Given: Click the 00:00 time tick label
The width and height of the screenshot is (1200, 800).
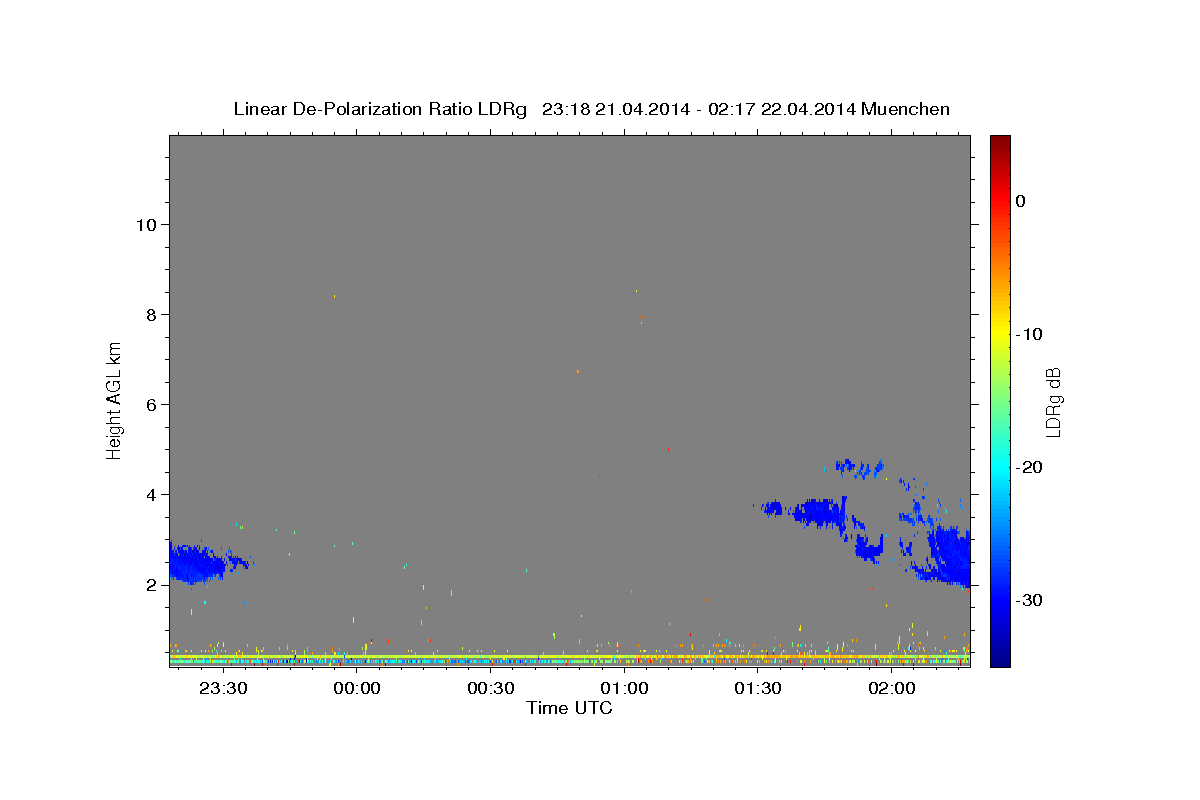Looking at the screenshot, I should [x=357, y=688].
